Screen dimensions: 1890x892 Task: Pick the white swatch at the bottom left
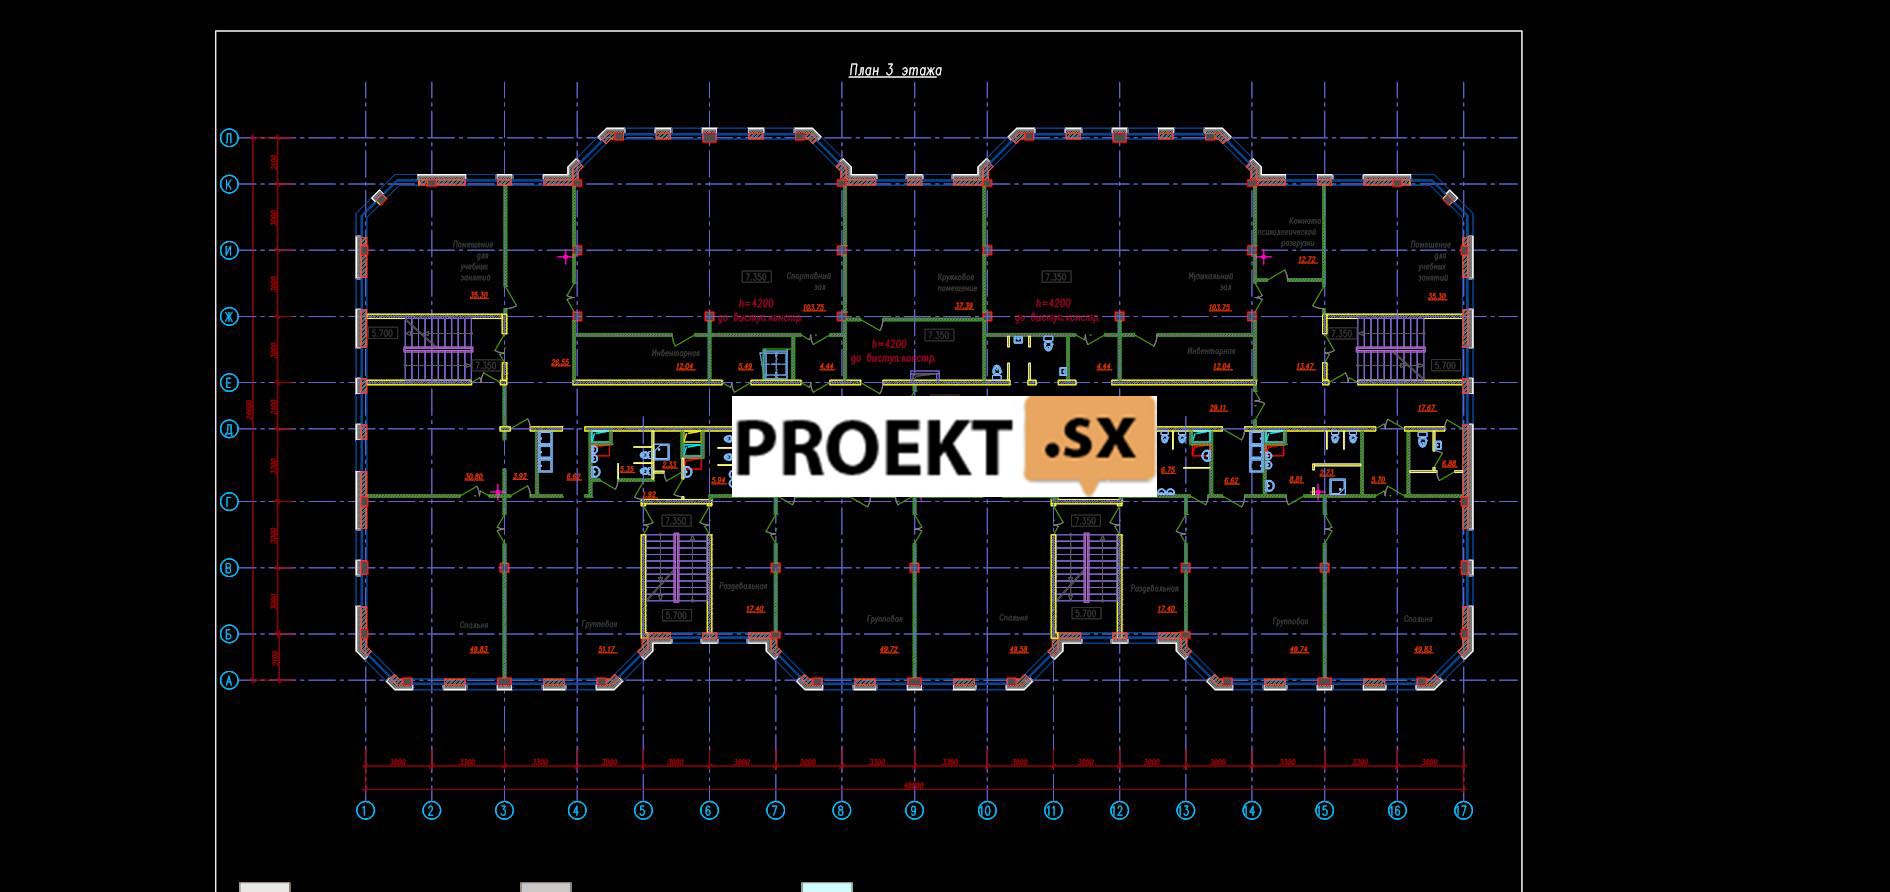click(x=265, y=886)
